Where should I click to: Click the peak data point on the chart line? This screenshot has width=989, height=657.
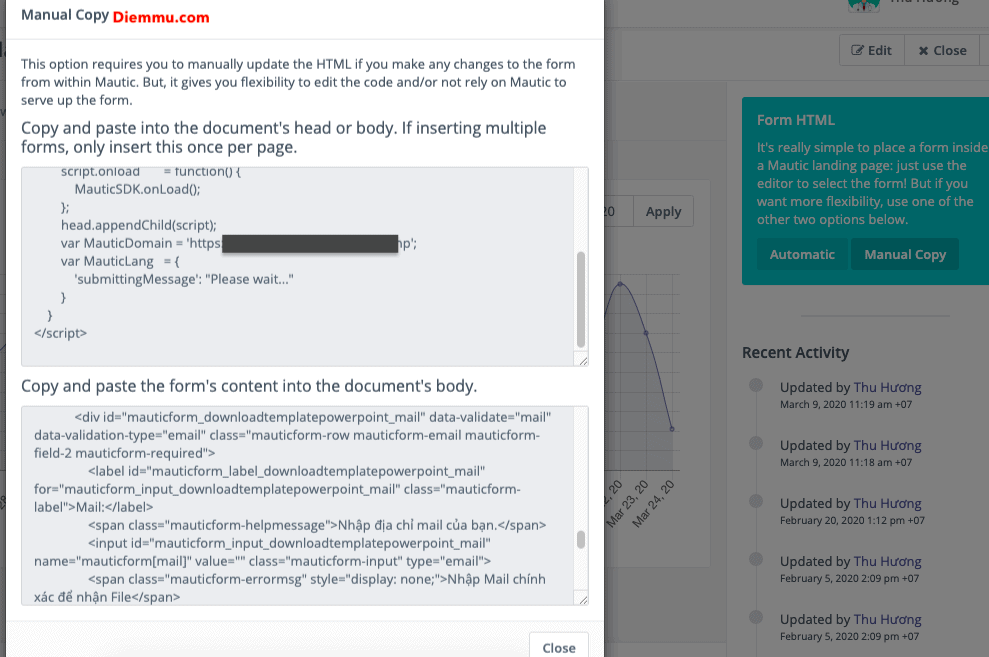[x=620, y=284]
